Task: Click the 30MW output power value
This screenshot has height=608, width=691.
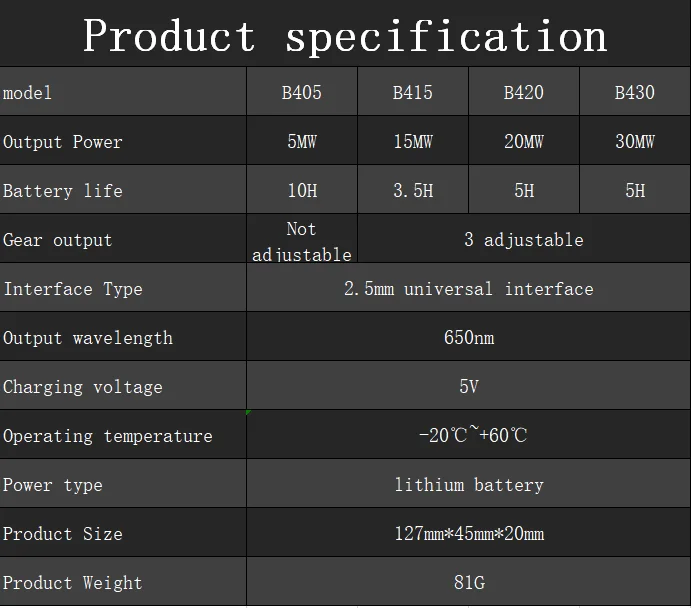Action: 634,142
